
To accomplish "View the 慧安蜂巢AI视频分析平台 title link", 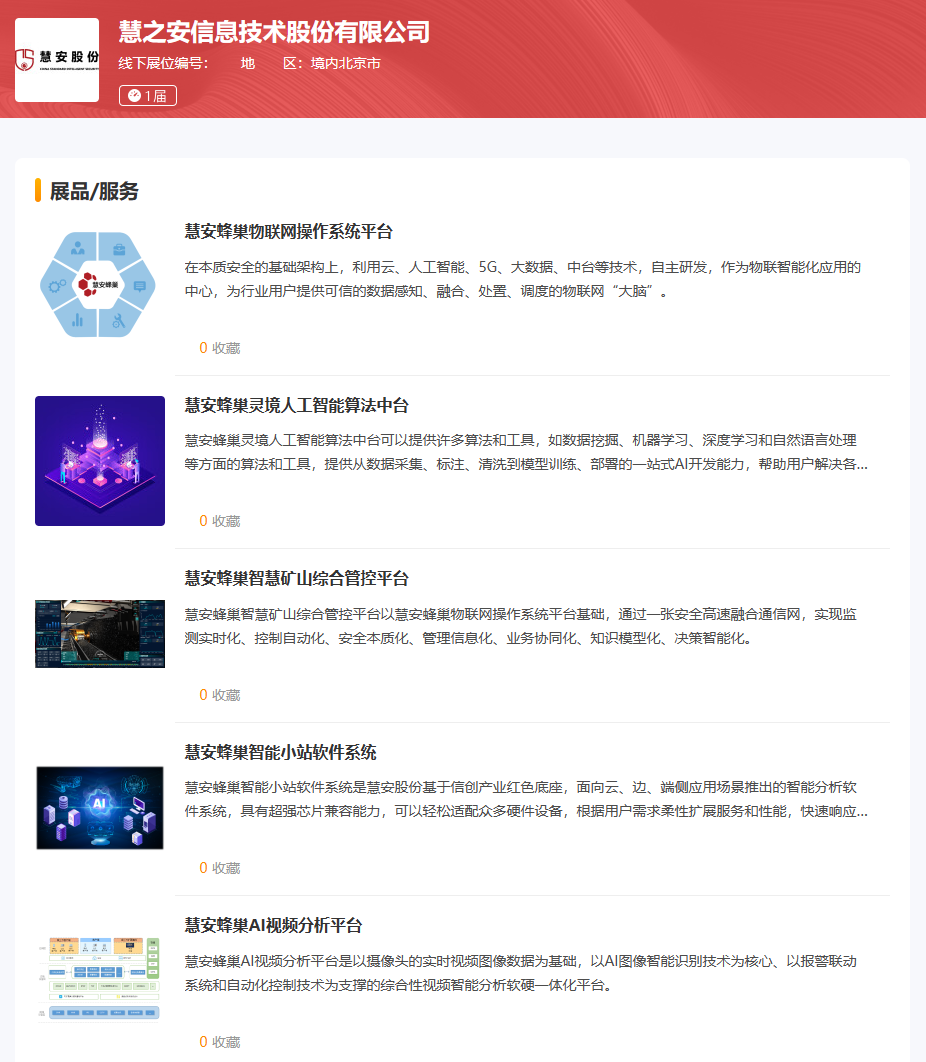I will (x=273, y=925).
